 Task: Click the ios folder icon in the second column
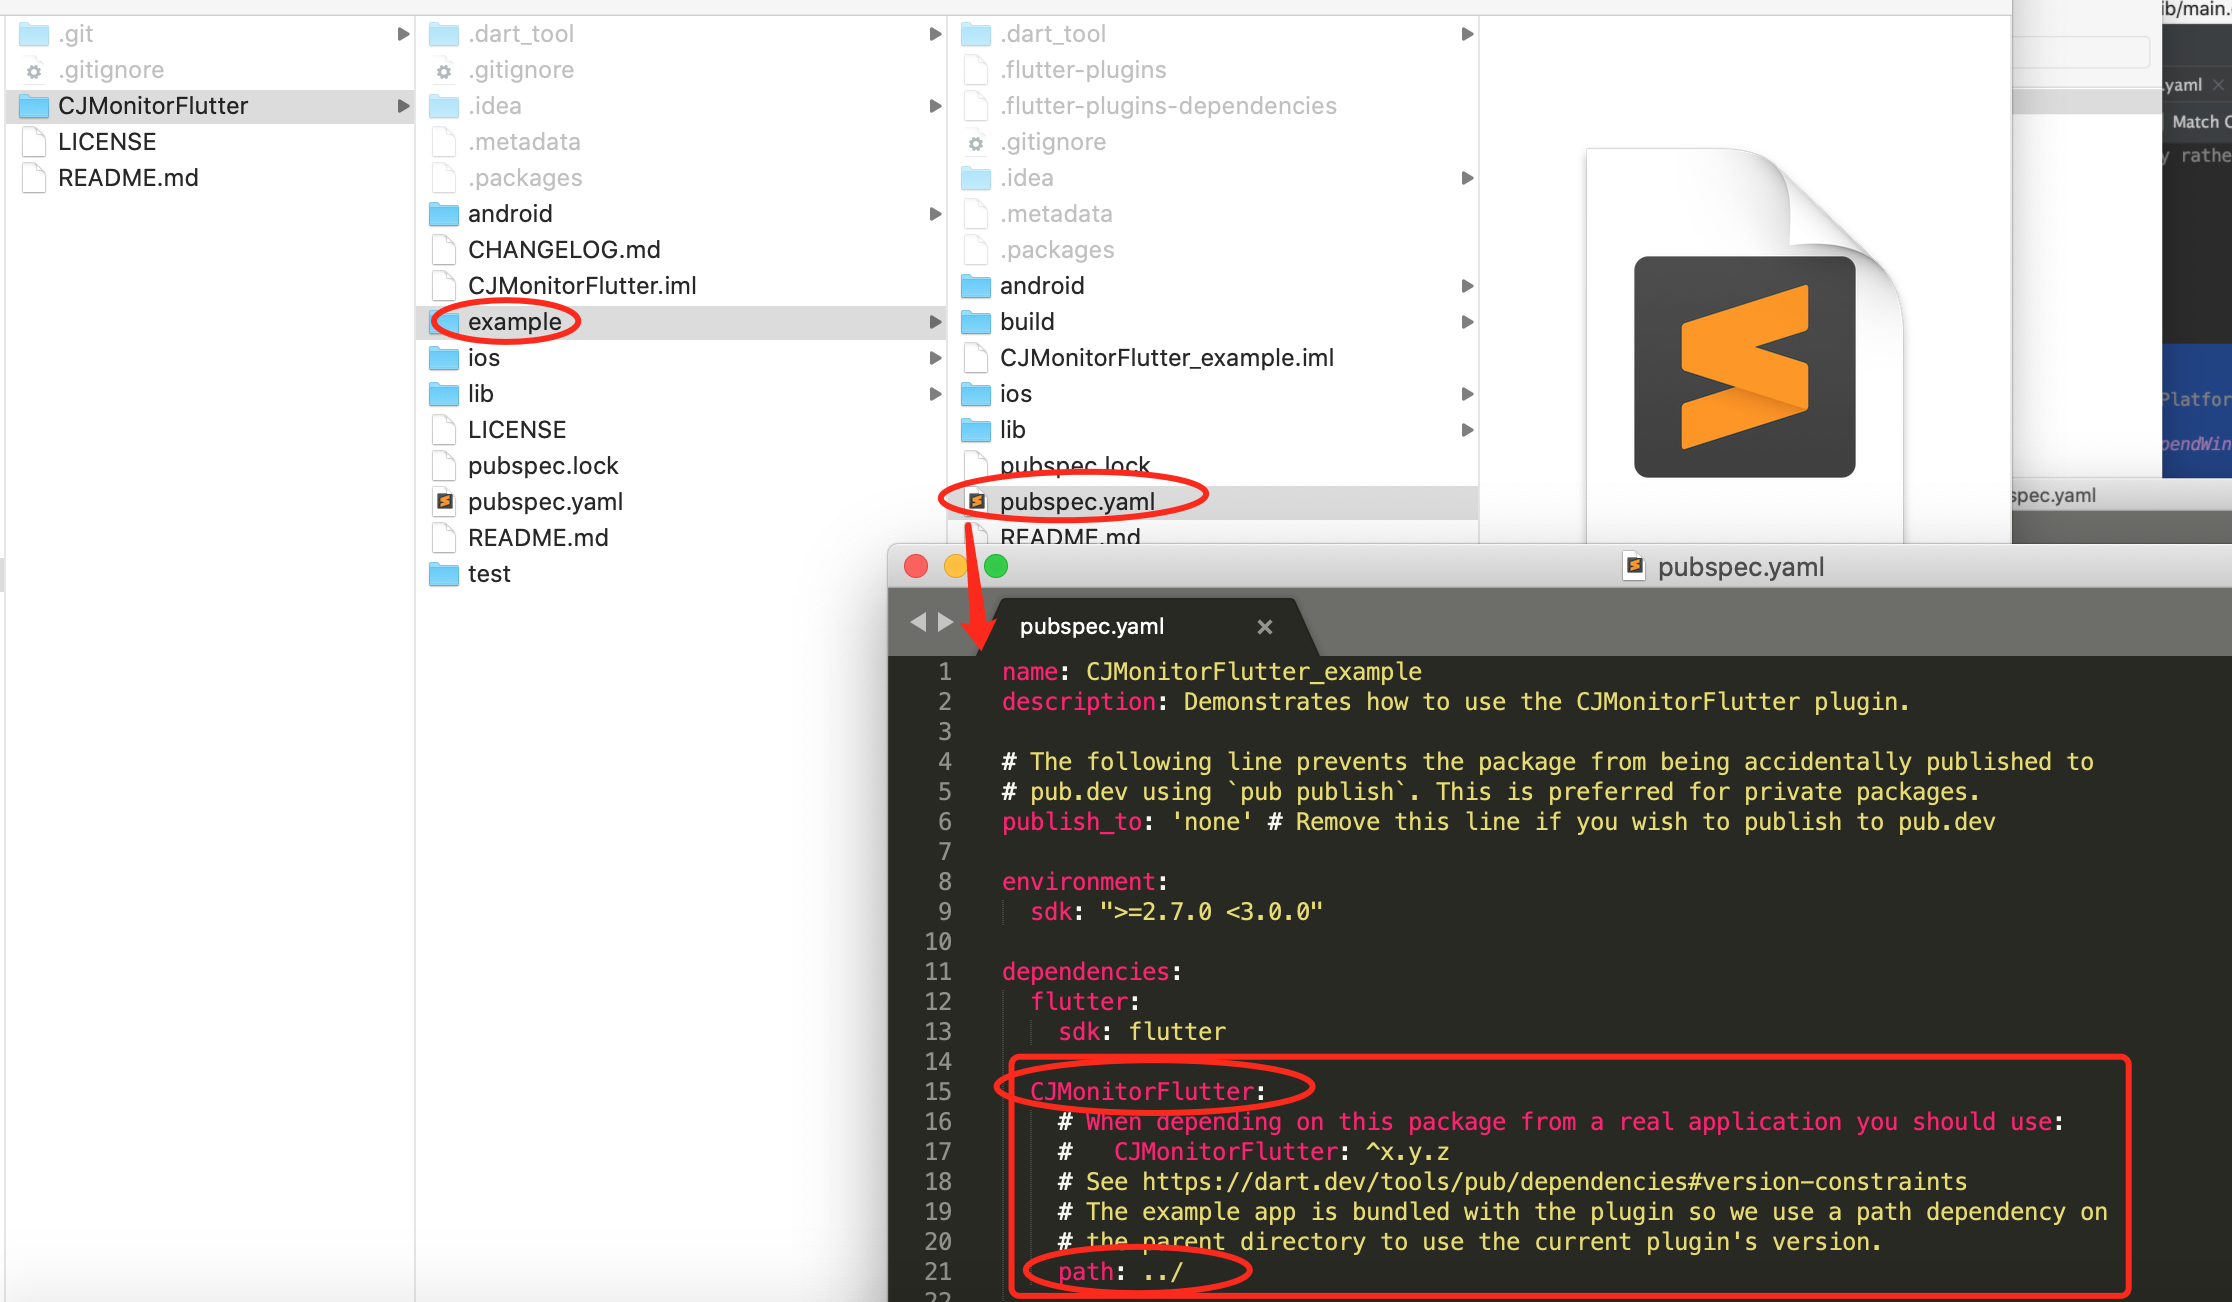pos(444,358)
